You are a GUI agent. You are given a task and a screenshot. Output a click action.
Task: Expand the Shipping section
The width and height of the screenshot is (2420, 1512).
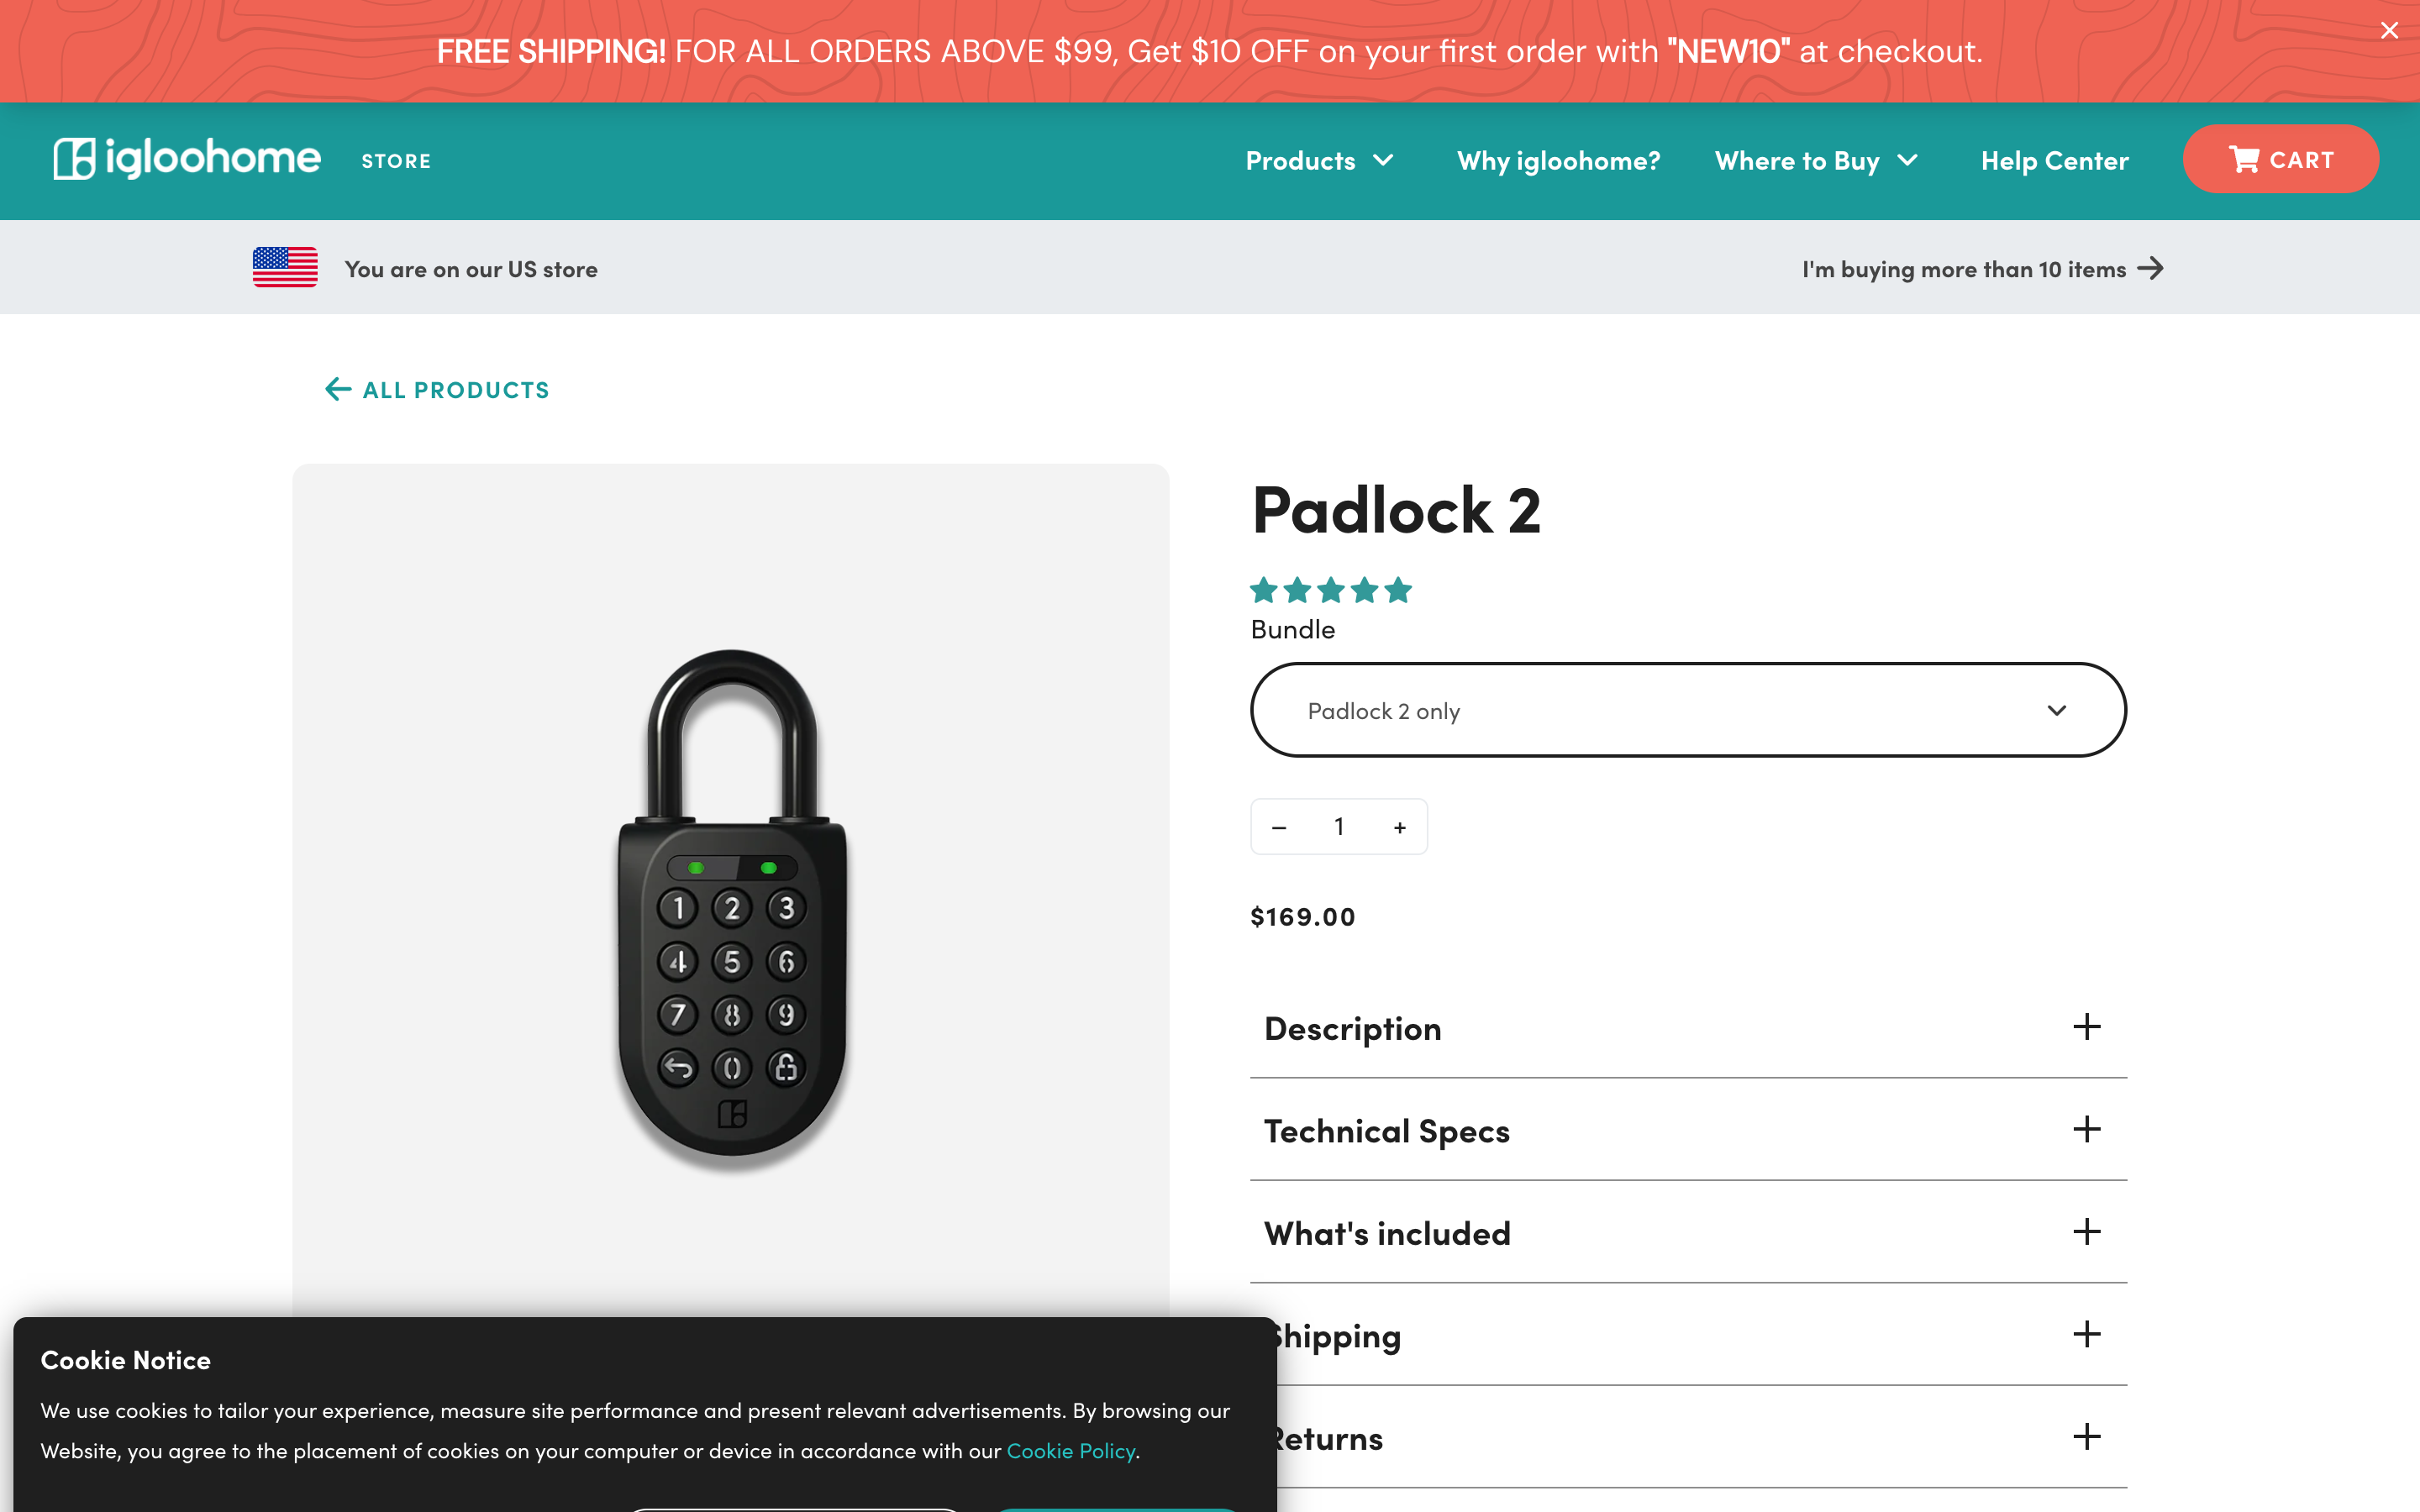[2087, 1334]
